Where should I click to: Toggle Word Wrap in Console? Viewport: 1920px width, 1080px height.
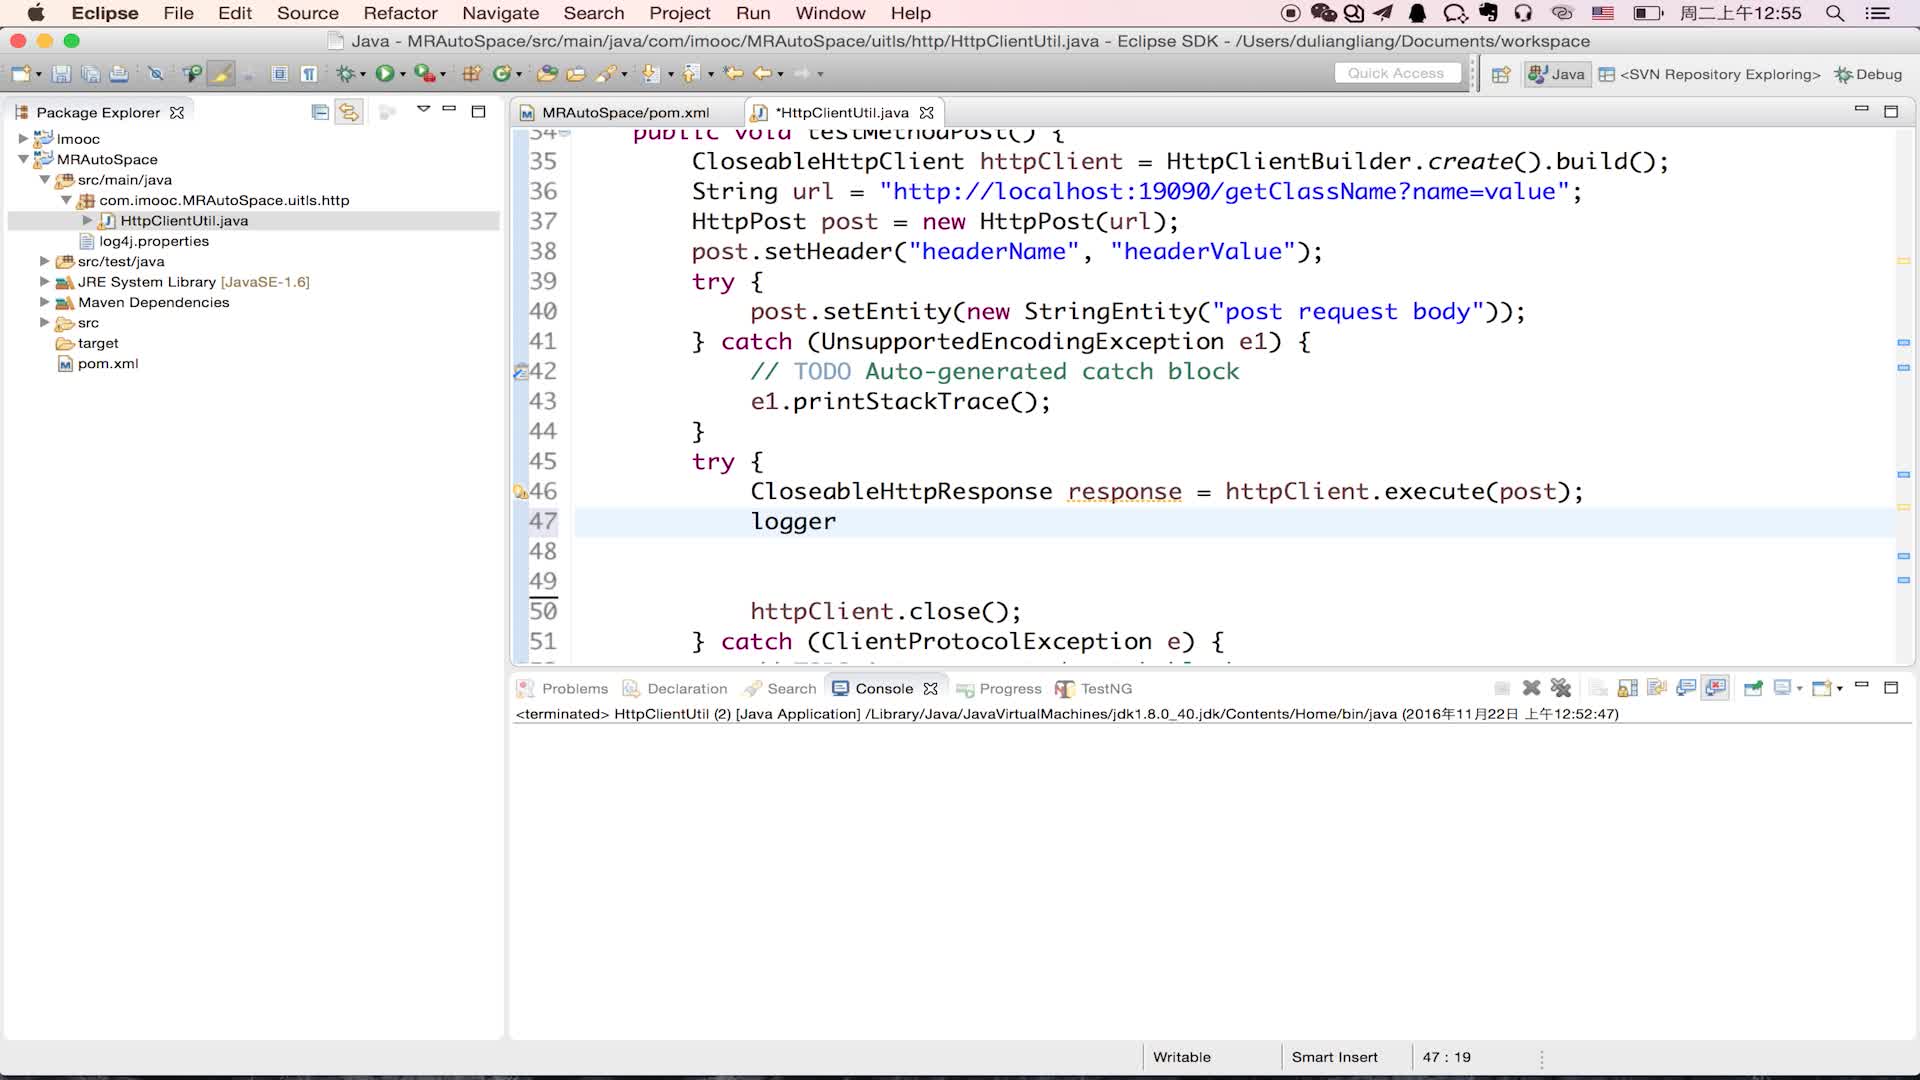click(x=1657, y=688)
